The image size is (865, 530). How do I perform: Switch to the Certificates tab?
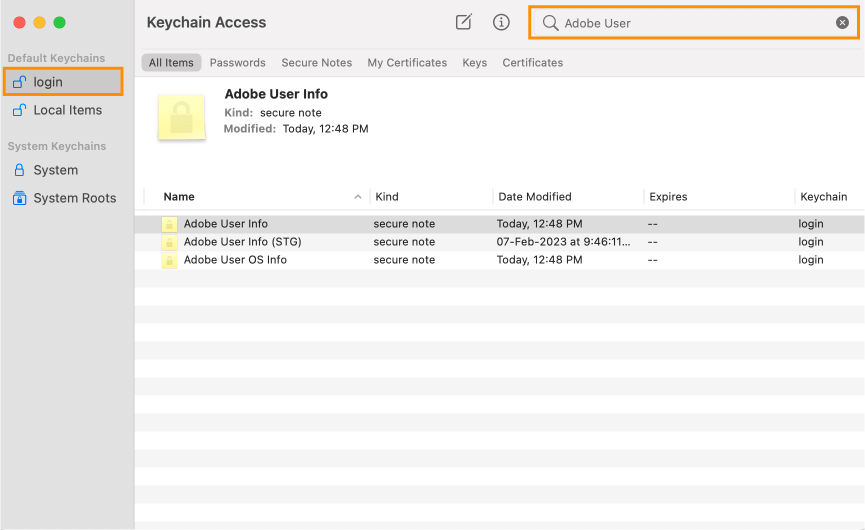532,62
